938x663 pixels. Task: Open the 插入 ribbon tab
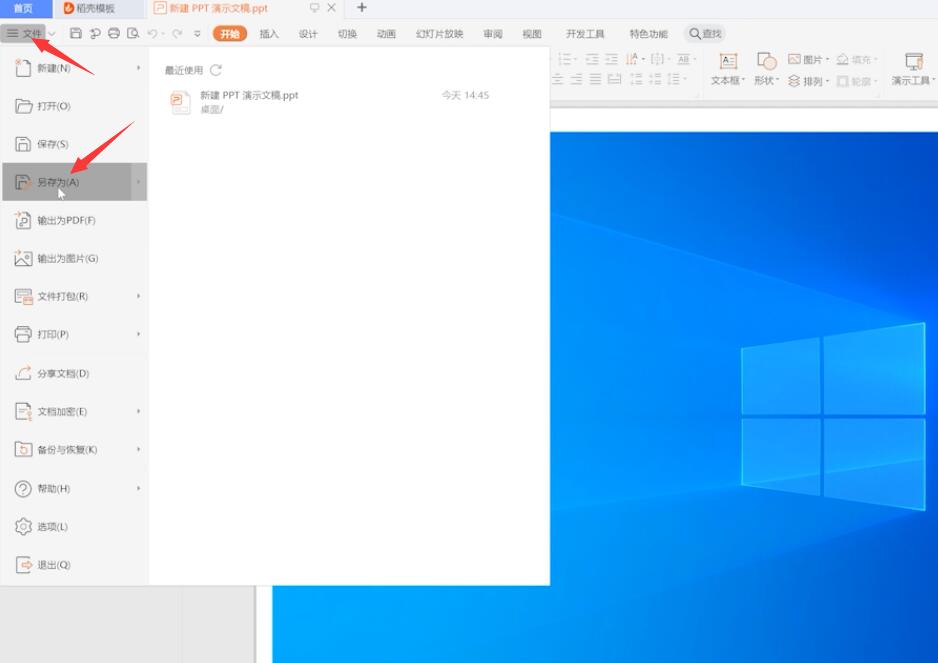click(269, 34)
